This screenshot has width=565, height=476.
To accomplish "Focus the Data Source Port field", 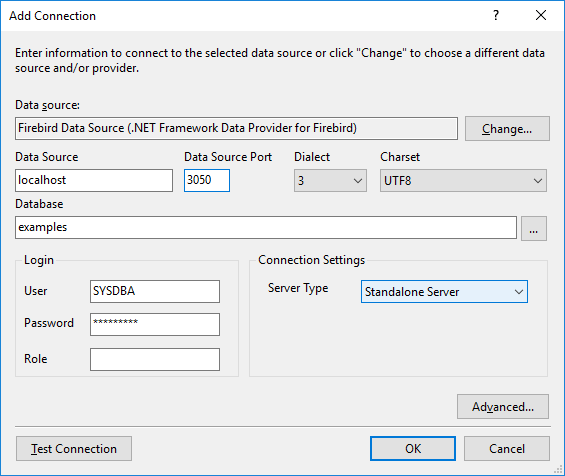I will [x=207, y=181].
